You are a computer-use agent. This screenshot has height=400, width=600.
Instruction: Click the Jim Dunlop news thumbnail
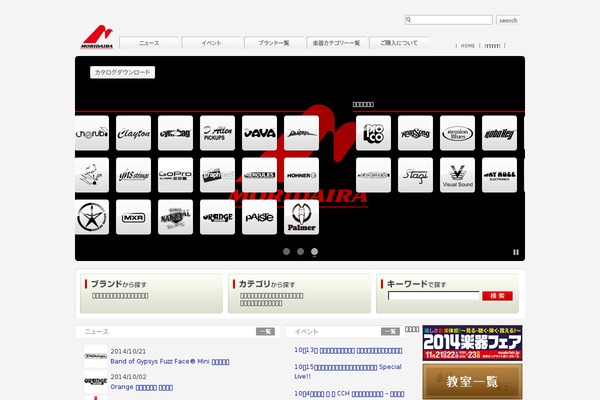[96, 356]
